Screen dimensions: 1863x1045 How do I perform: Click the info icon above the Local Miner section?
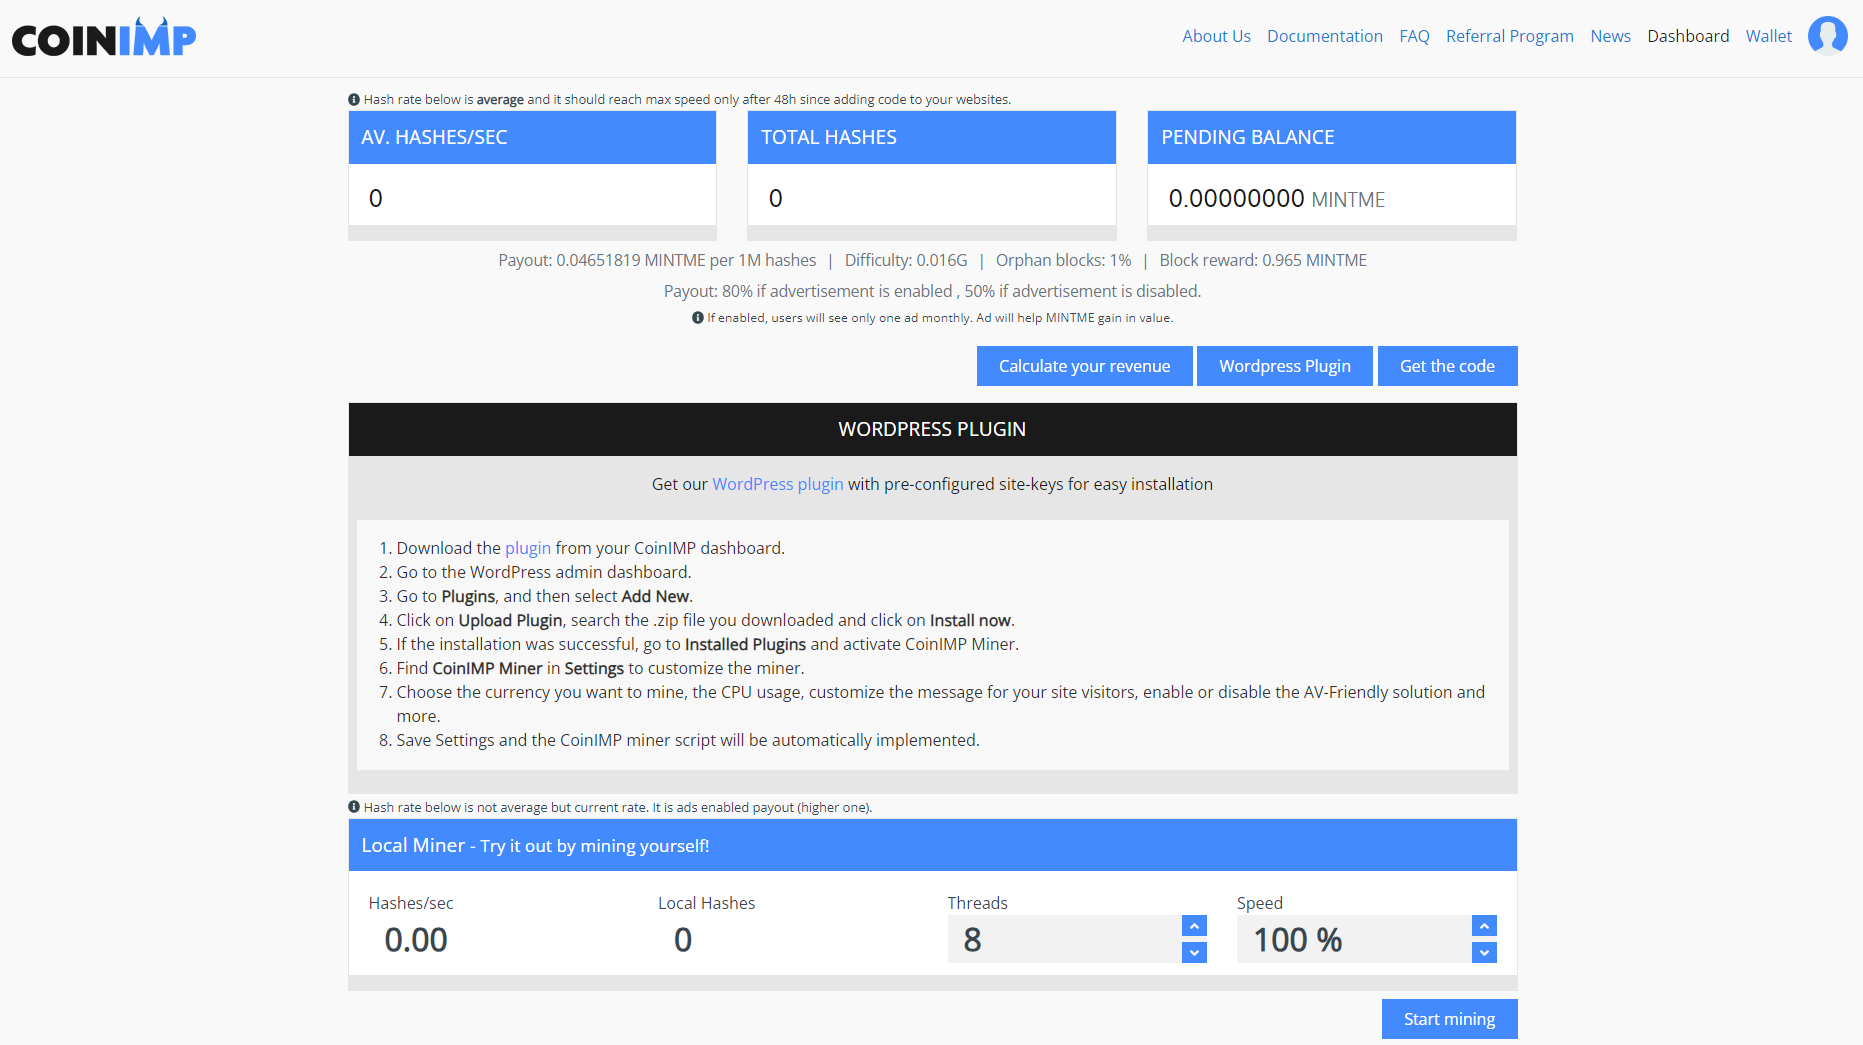pos(354,806)
